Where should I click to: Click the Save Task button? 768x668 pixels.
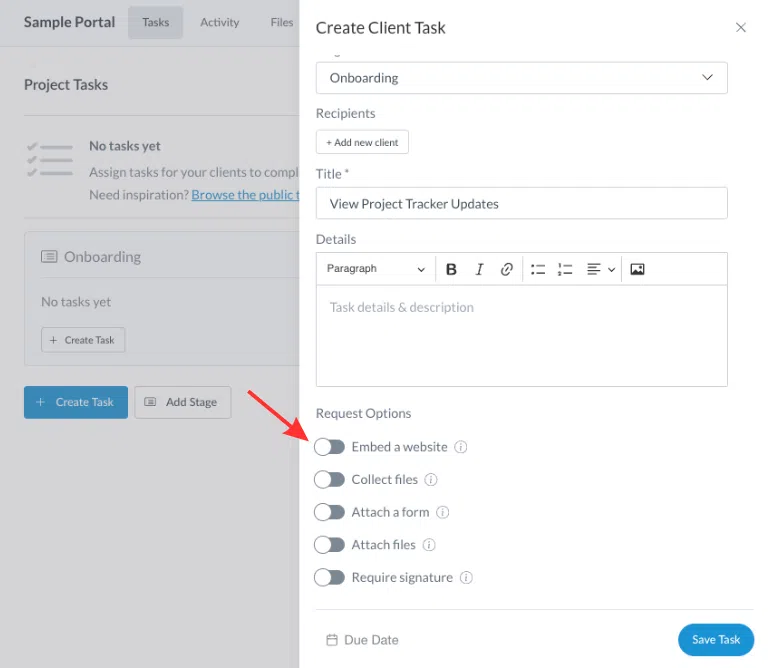715,640
